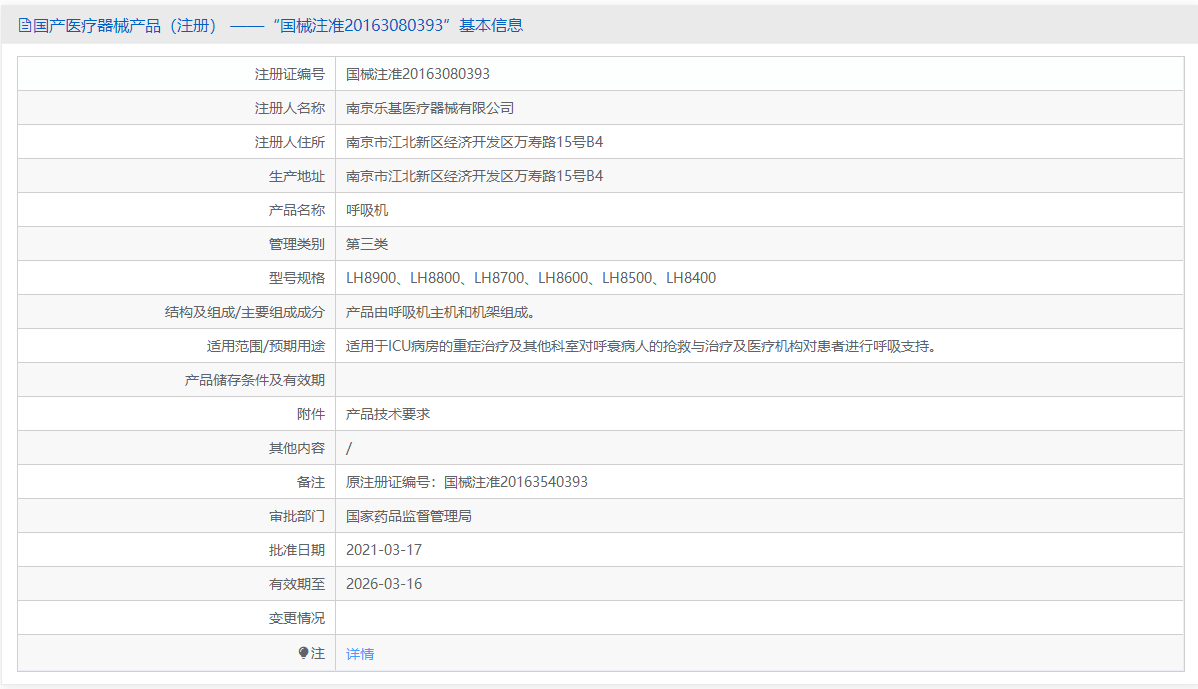
Task: Click the page title 国产医疗器械产品（注册）
Action: 125,25
